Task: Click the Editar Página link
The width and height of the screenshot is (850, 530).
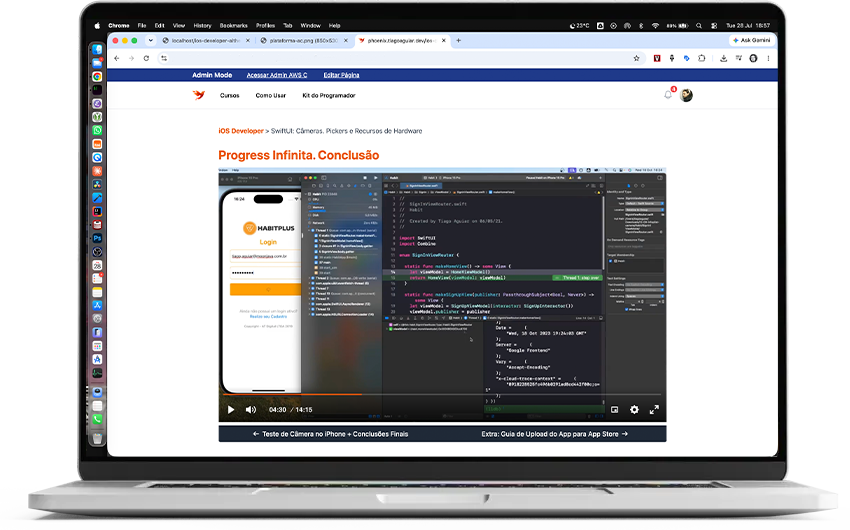Action: coord(342,75)
